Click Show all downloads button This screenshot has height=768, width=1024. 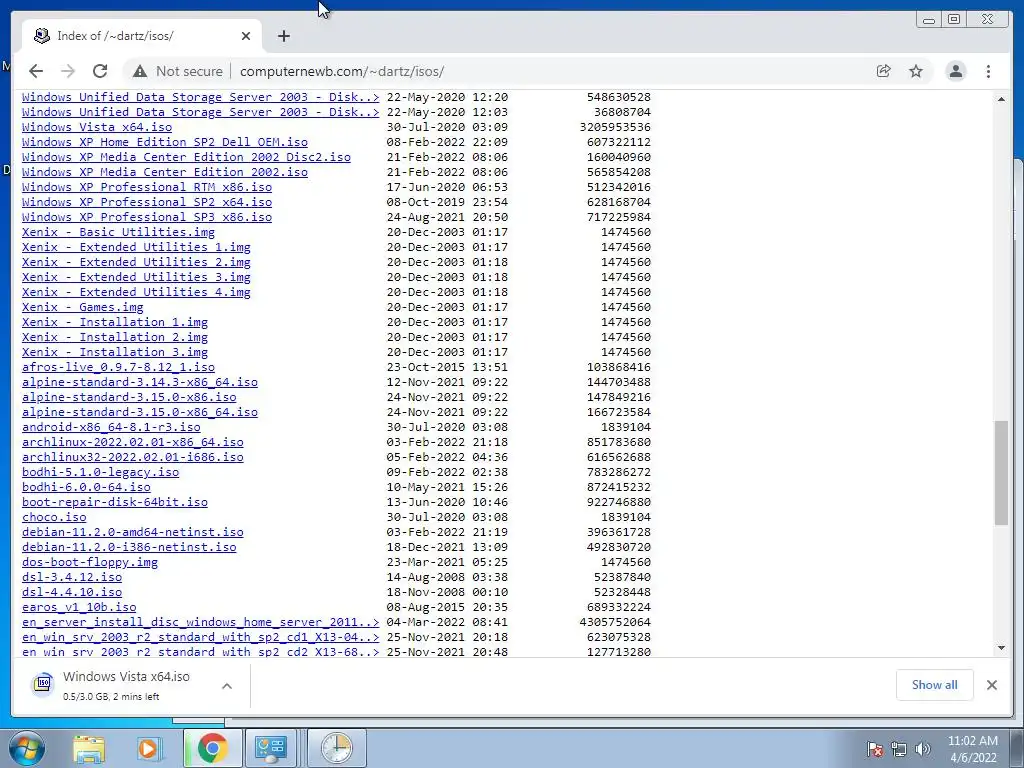(935, 684)
